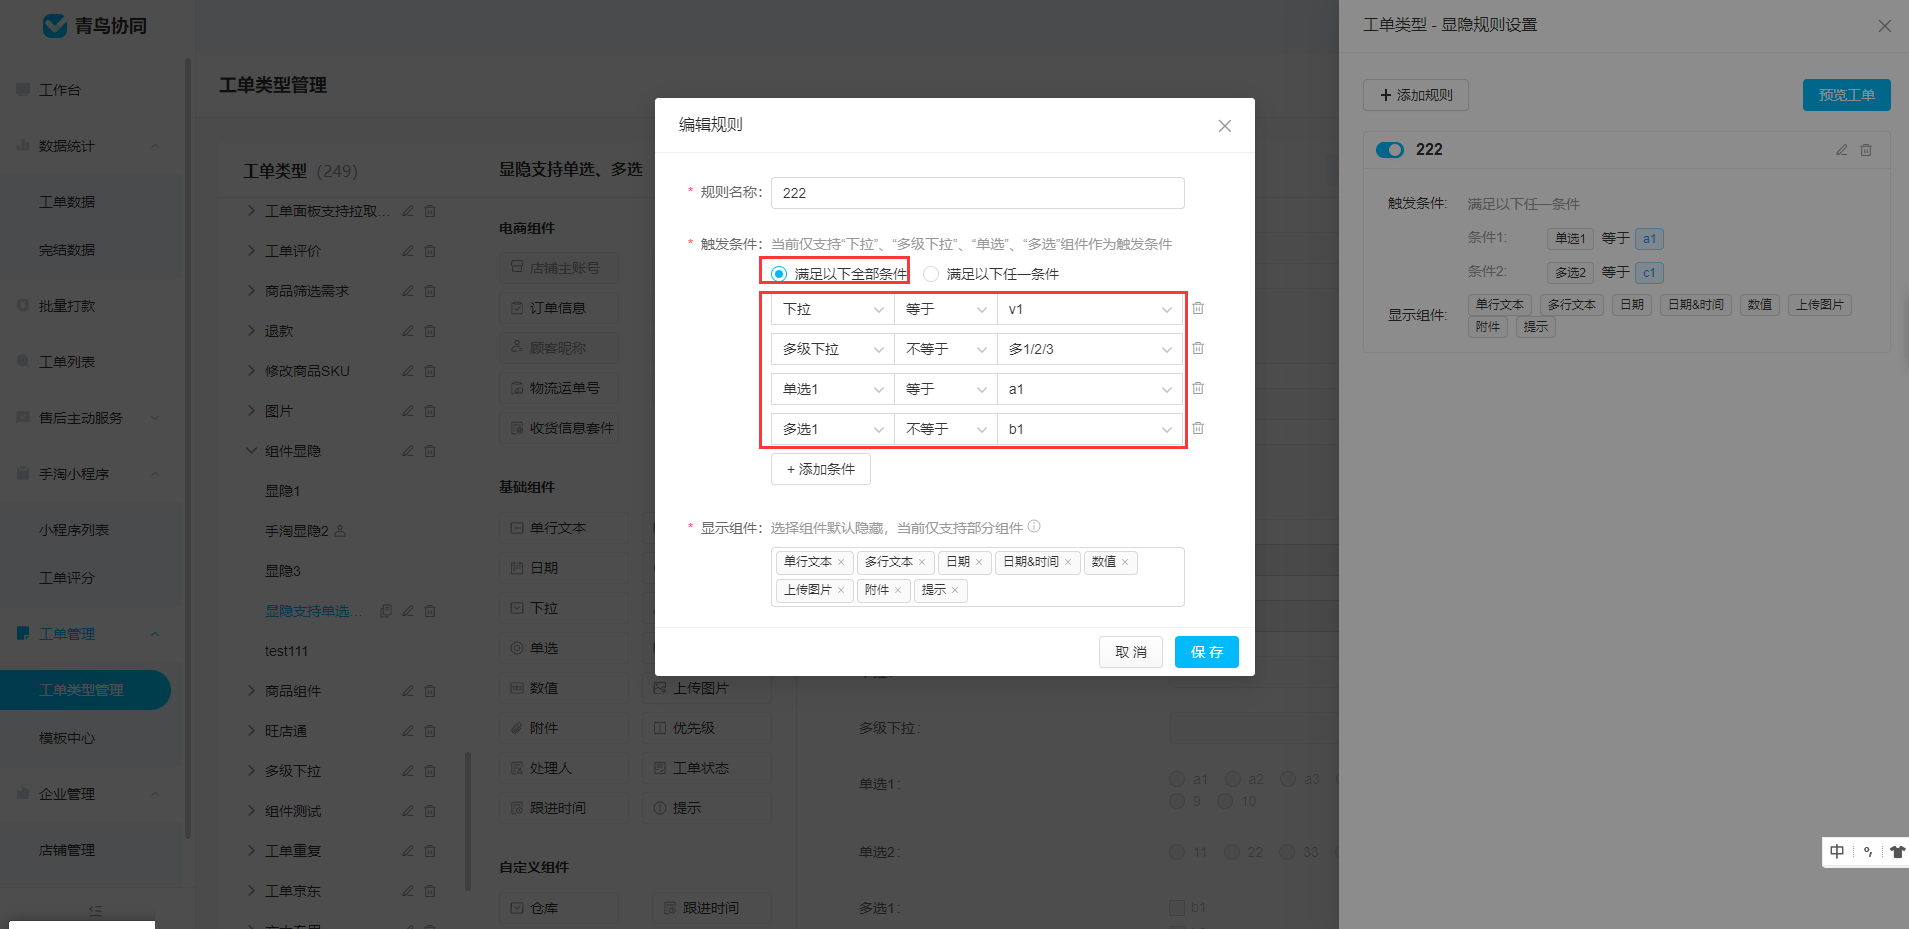Toggle the rule 222 enable switch

click(x=1390, y=150)
